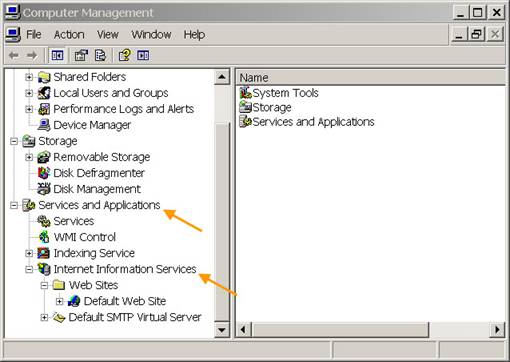This screenshot has width=510, height=362.
Task: Select the Device Manager tree label
Action: pos(92,125)
